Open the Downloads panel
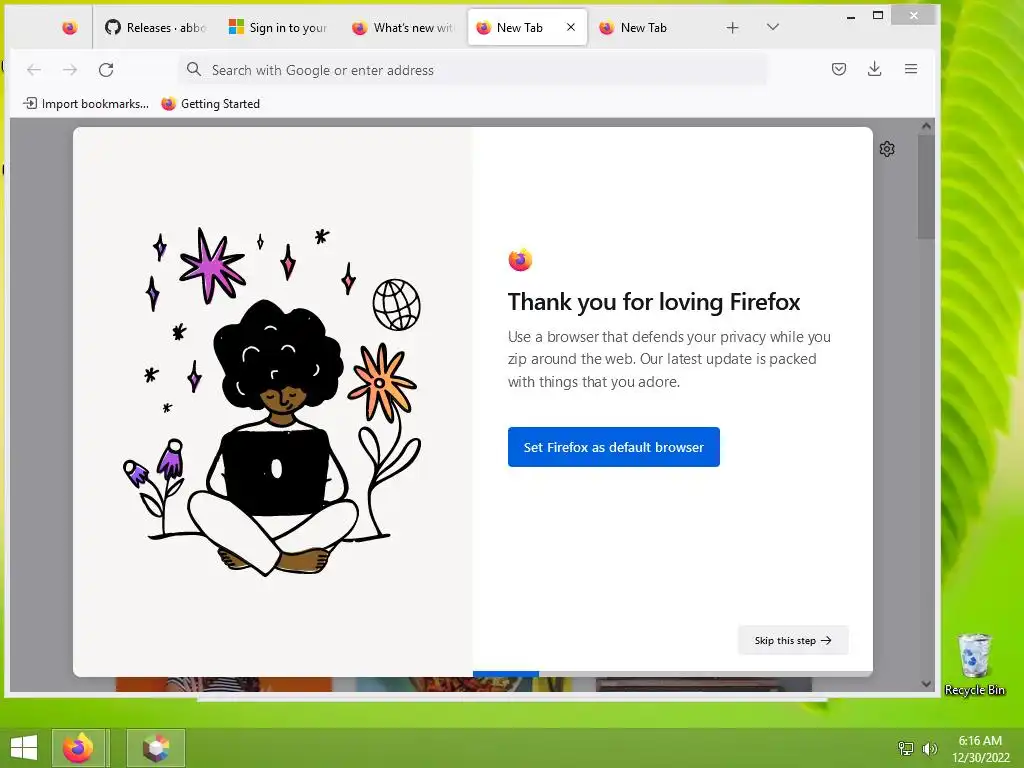Viewport: 1024px width, 768px height. [874, 69]
